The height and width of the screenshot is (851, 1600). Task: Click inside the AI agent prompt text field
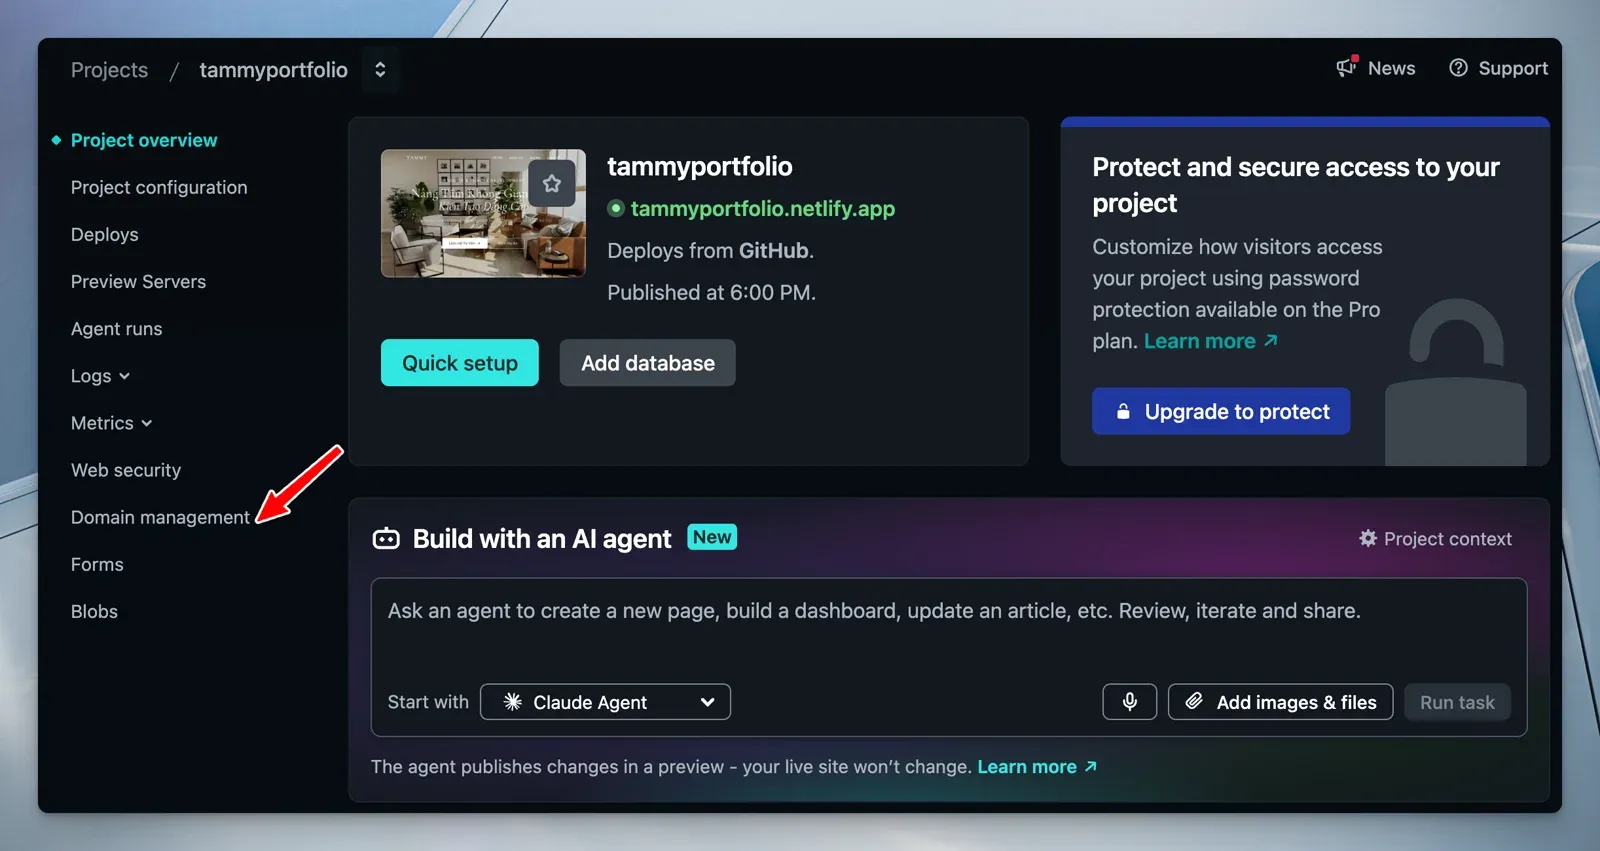(x=947, y=630)
